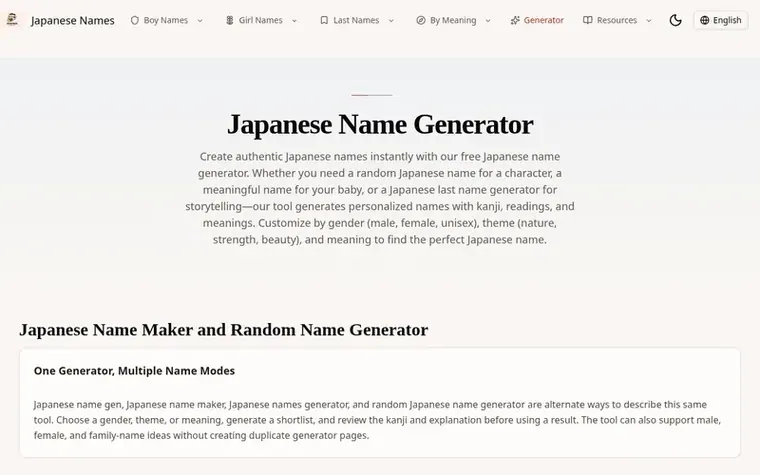The image size is (760, 475).
Task: Click the globe icon in language selector
Action: [705, 20]
